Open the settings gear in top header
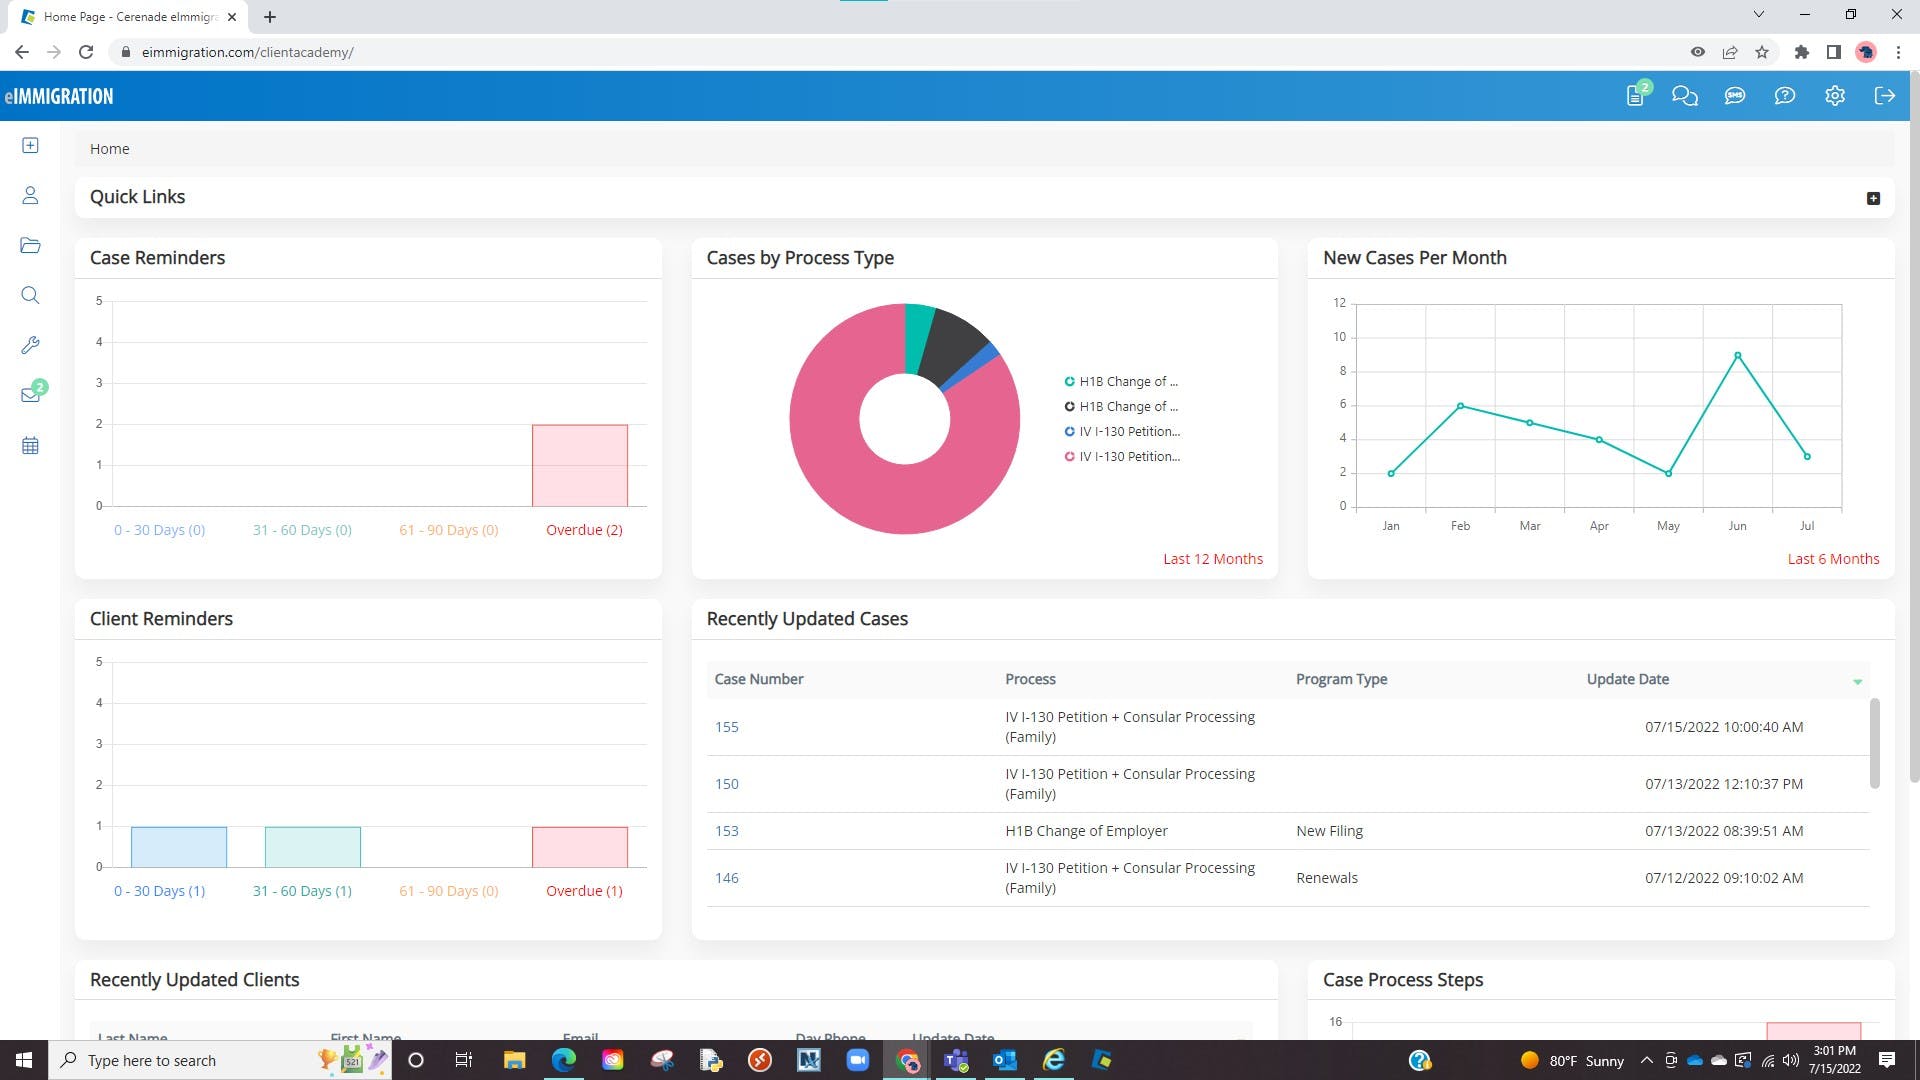The height and width of the screenshot is (1080, 1920). coord(1834,96)
